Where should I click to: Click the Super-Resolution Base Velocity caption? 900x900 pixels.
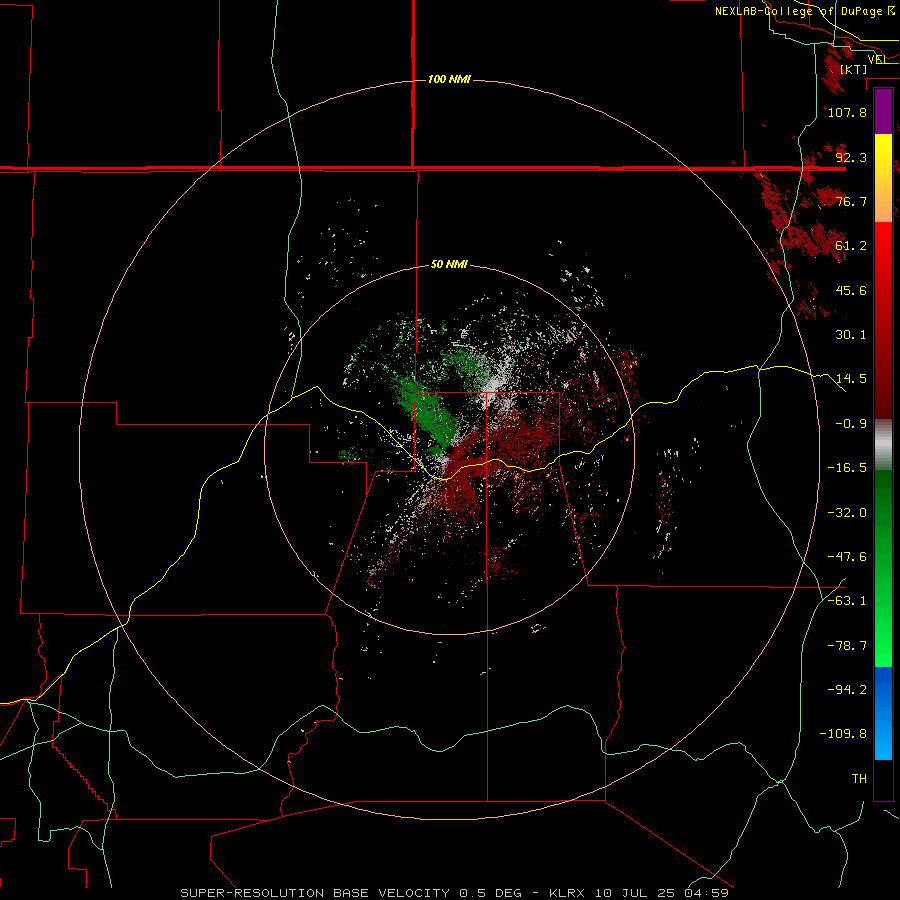(x=454, y=893)
